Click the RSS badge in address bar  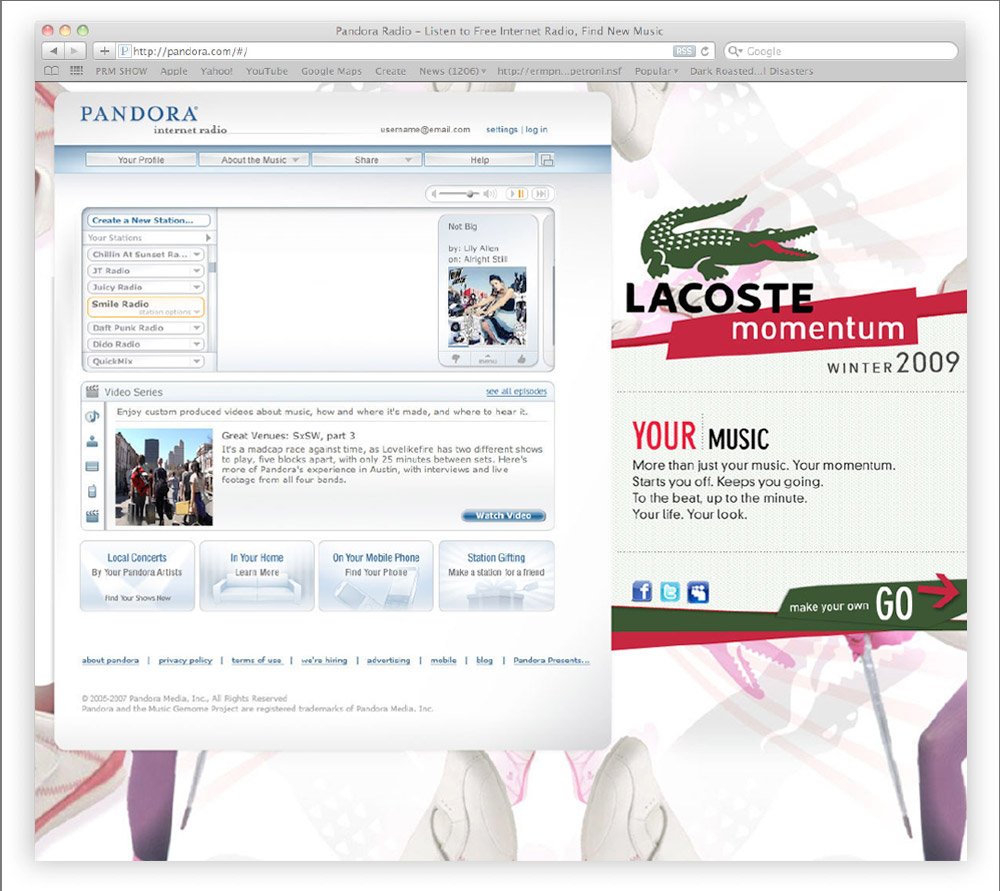684,51
